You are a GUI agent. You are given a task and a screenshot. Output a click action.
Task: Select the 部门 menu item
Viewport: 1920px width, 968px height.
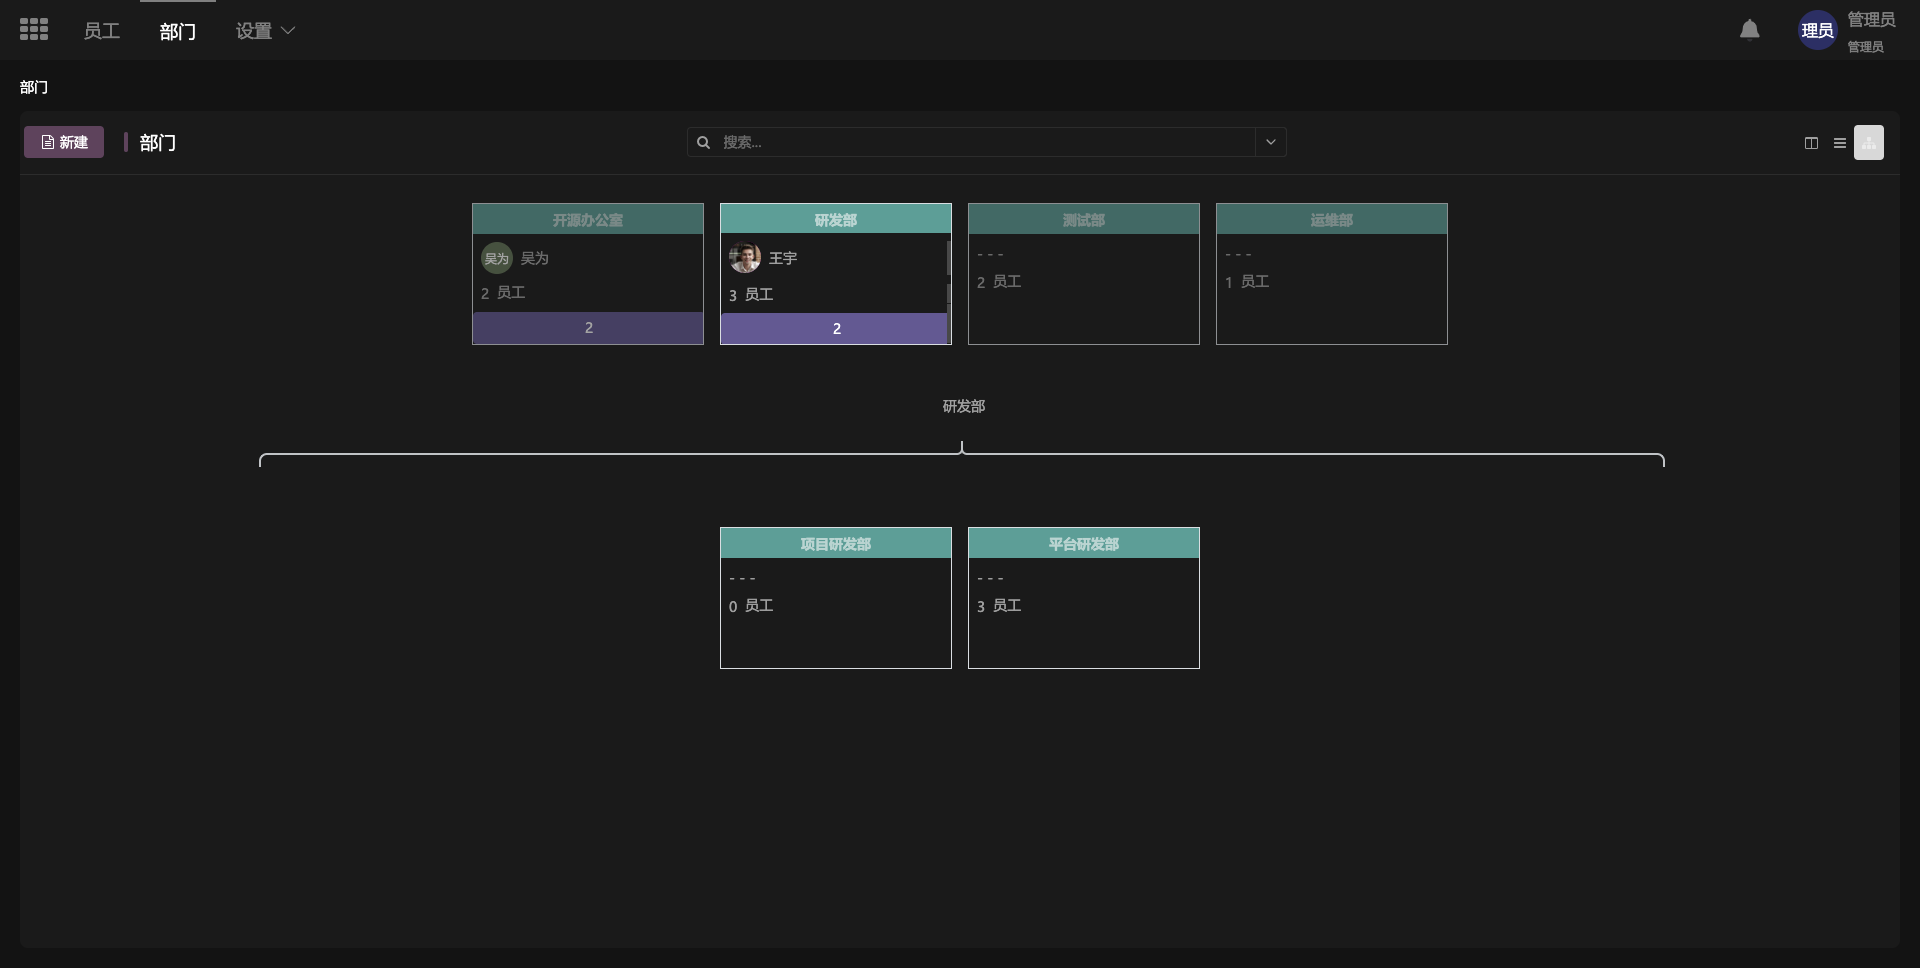(177, 32)
